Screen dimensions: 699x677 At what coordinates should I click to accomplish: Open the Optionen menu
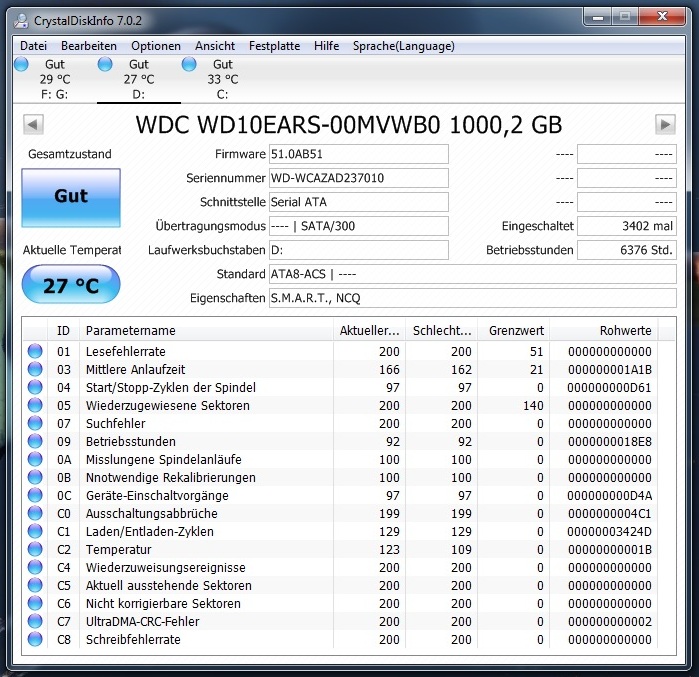(156, 46)
